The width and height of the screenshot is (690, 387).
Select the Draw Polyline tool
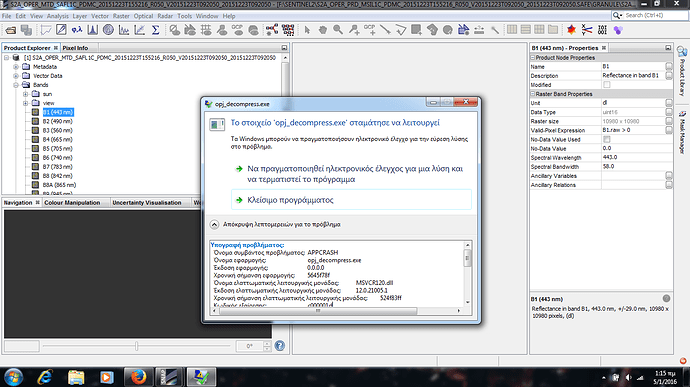[x=400, y=30]
